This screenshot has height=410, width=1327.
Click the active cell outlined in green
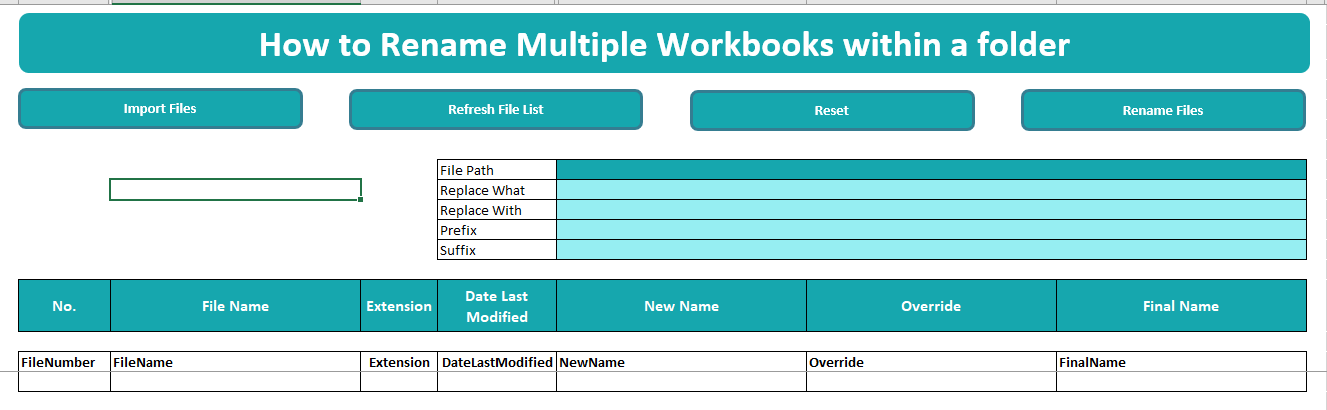point(235,189)
